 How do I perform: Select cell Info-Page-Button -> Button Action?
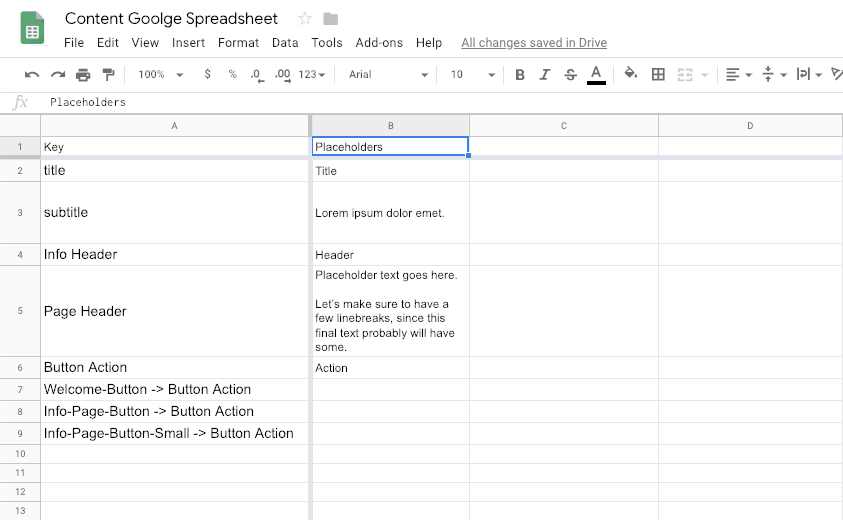174,411
